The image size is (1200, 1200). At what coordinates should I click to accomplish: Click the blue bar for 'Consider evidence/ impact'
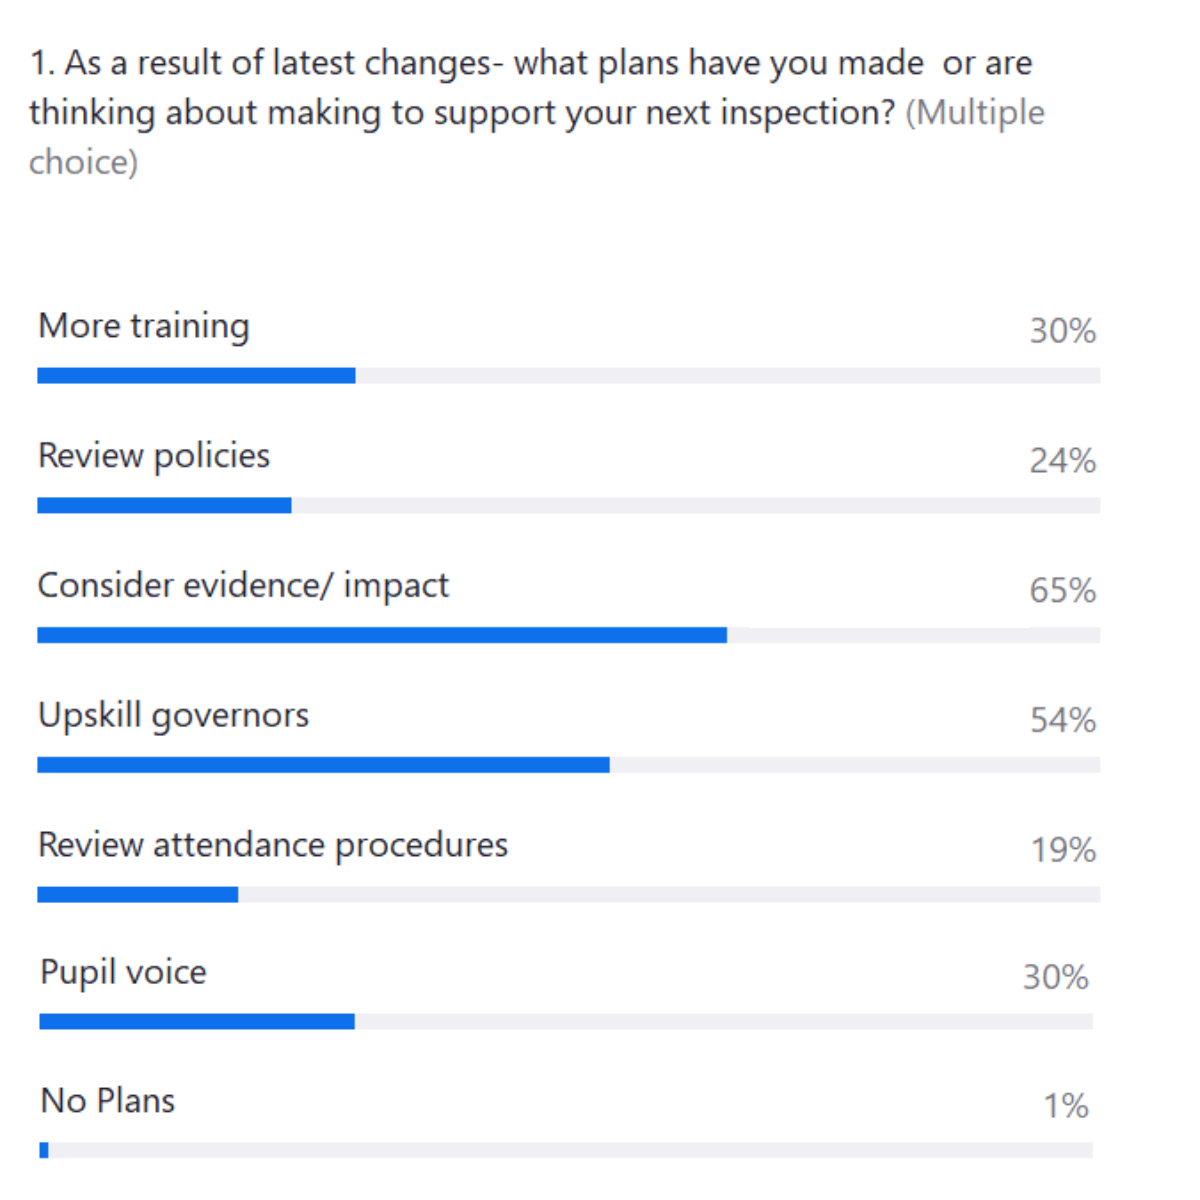point(382,636)
